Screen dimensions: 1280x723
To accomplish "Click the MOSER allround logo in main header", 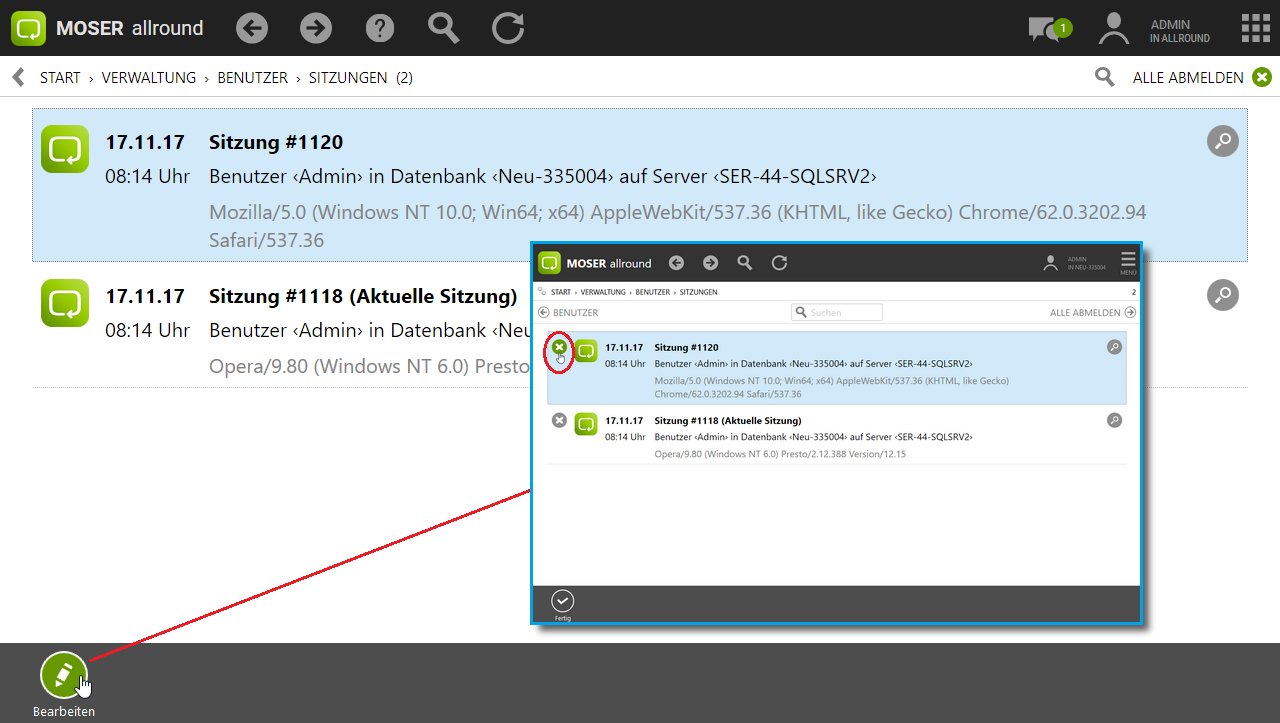I will pos(107,28).
